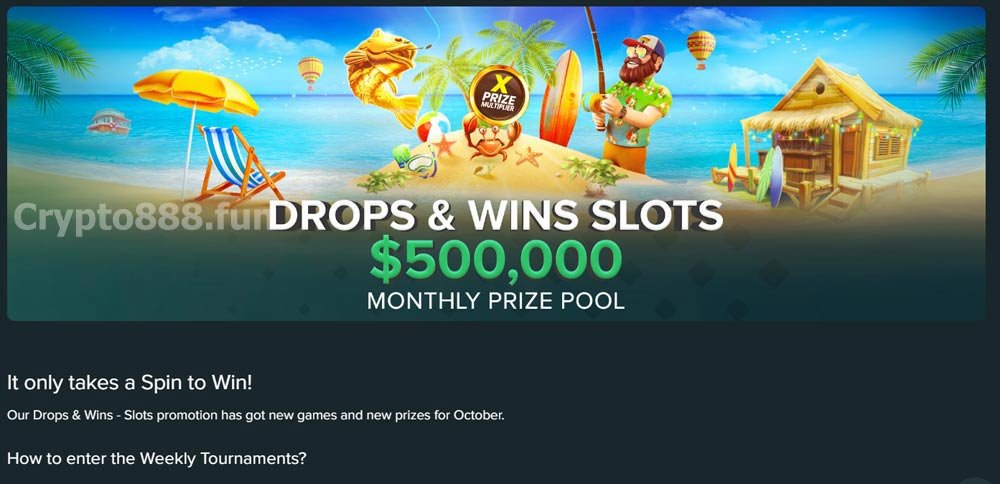Click the October Drops & Wins promotion paragraph

[256, 416]
